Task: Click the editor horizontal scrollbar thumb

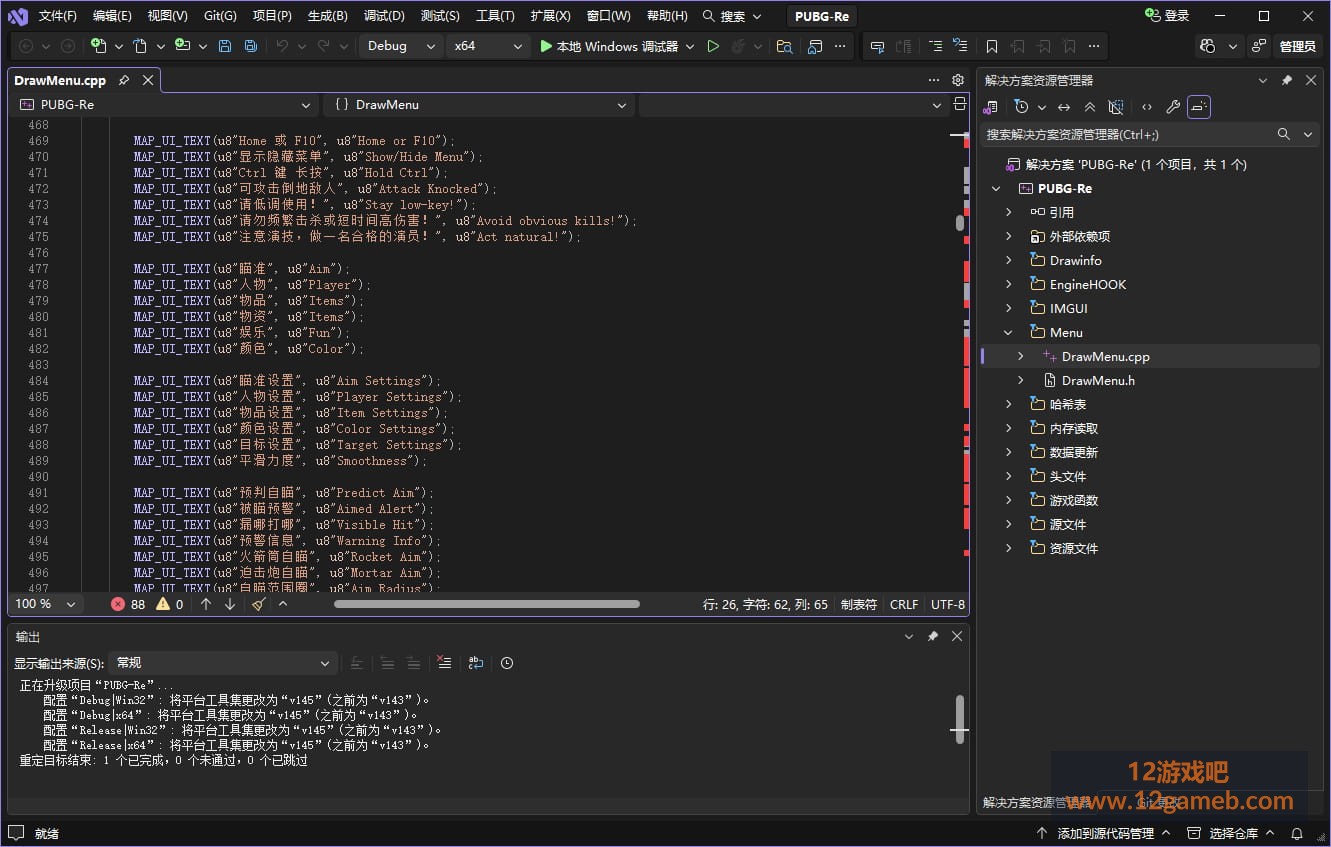Action: pyautogui.click(x=486, y=604)
